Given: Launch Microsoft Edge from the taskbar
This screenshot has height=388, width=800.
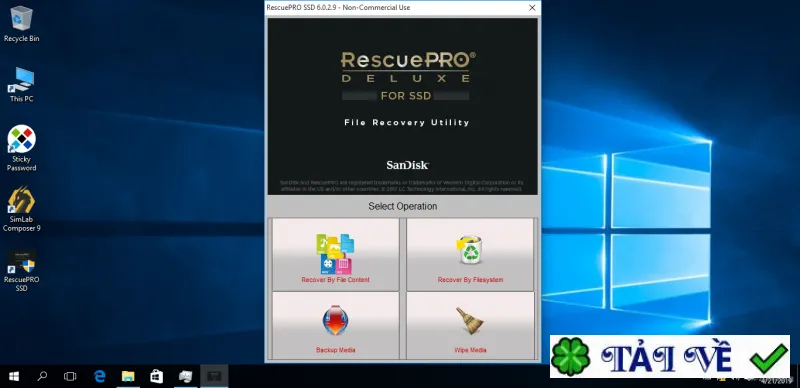Looking at the screenshot, I should [99, 377].
